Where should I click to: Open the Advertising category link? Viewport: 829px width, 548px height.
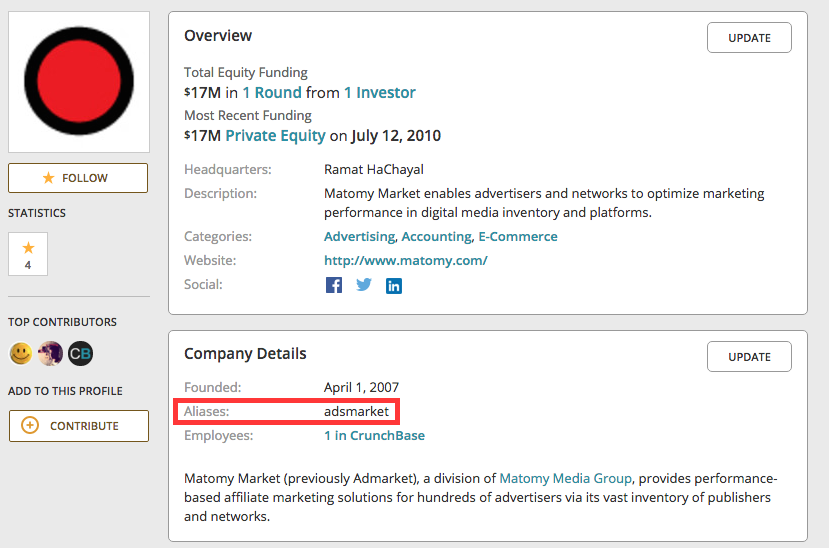click(360, 236)
